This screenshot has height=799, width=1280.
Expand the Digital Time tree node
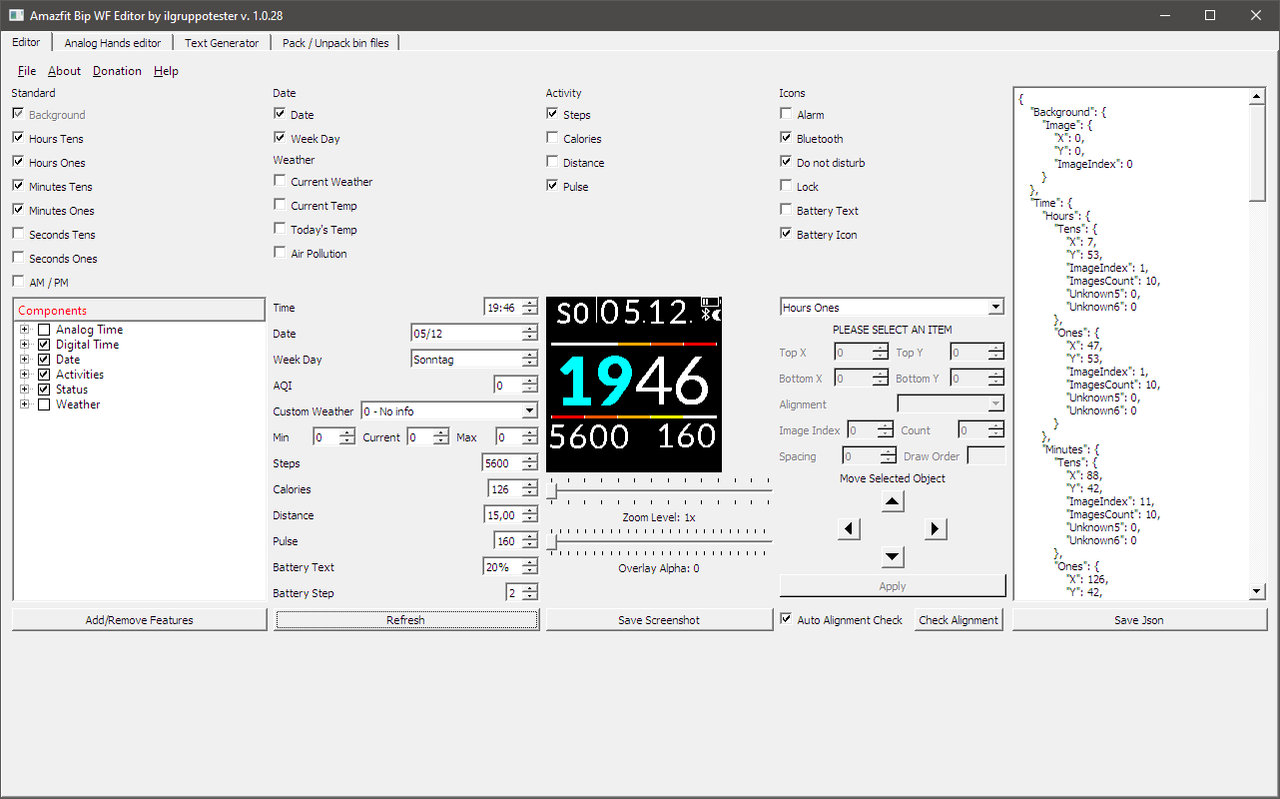(x=25, y=344)
